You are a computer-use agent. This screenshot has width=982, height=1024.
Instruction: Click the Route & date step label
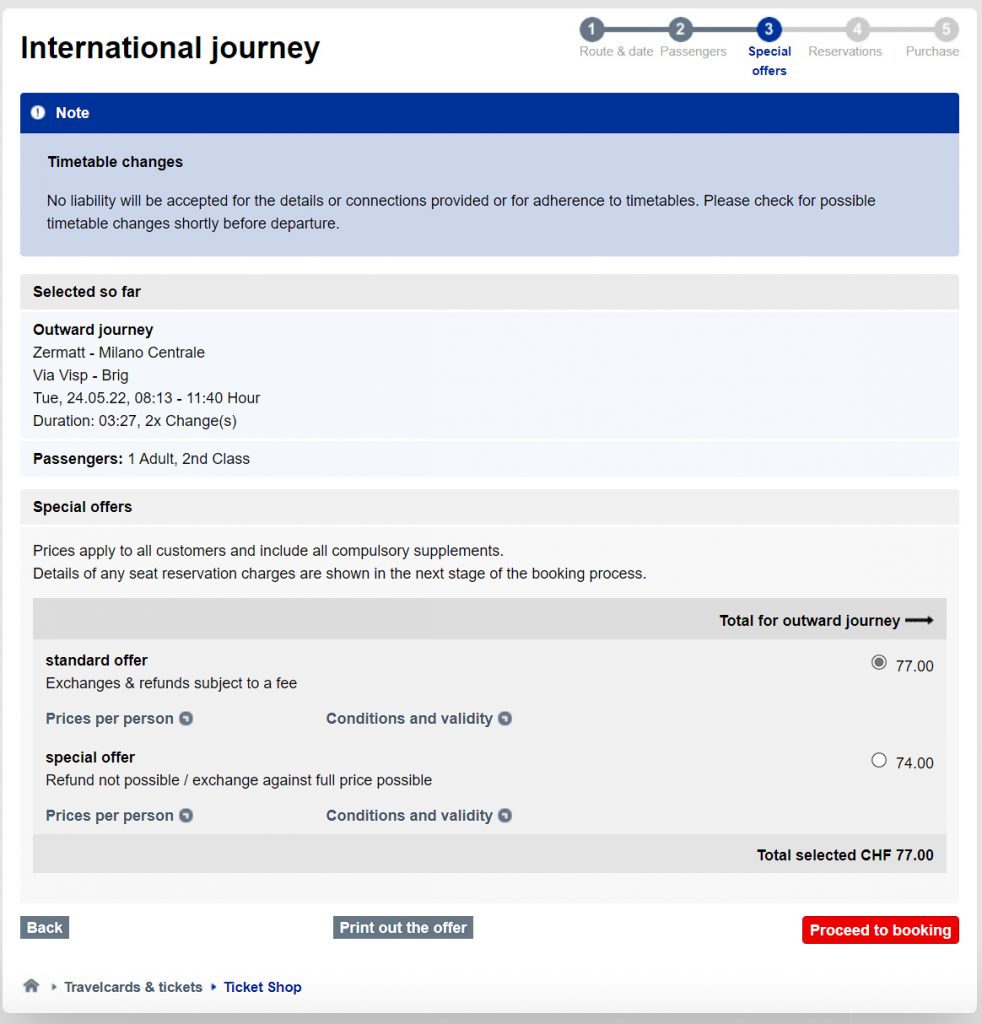pos(616,52)
